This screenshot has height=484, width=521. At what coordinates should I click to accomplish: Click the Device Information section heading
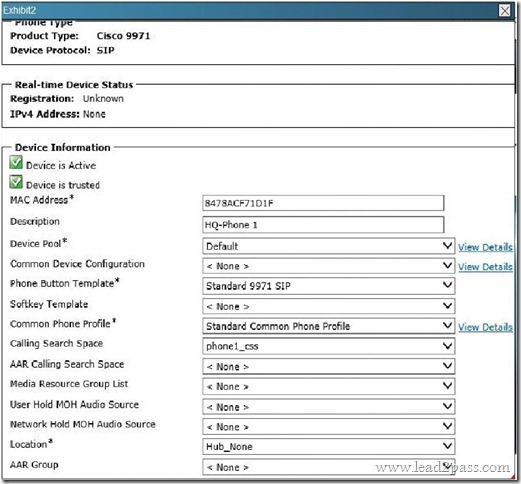pyautogui.click(x=63, y=147)
